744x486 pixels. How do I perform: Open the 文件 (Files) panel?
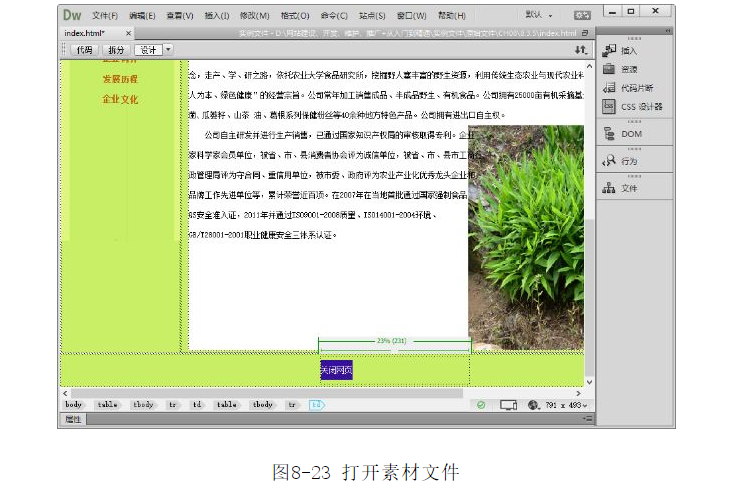point(627,187)
